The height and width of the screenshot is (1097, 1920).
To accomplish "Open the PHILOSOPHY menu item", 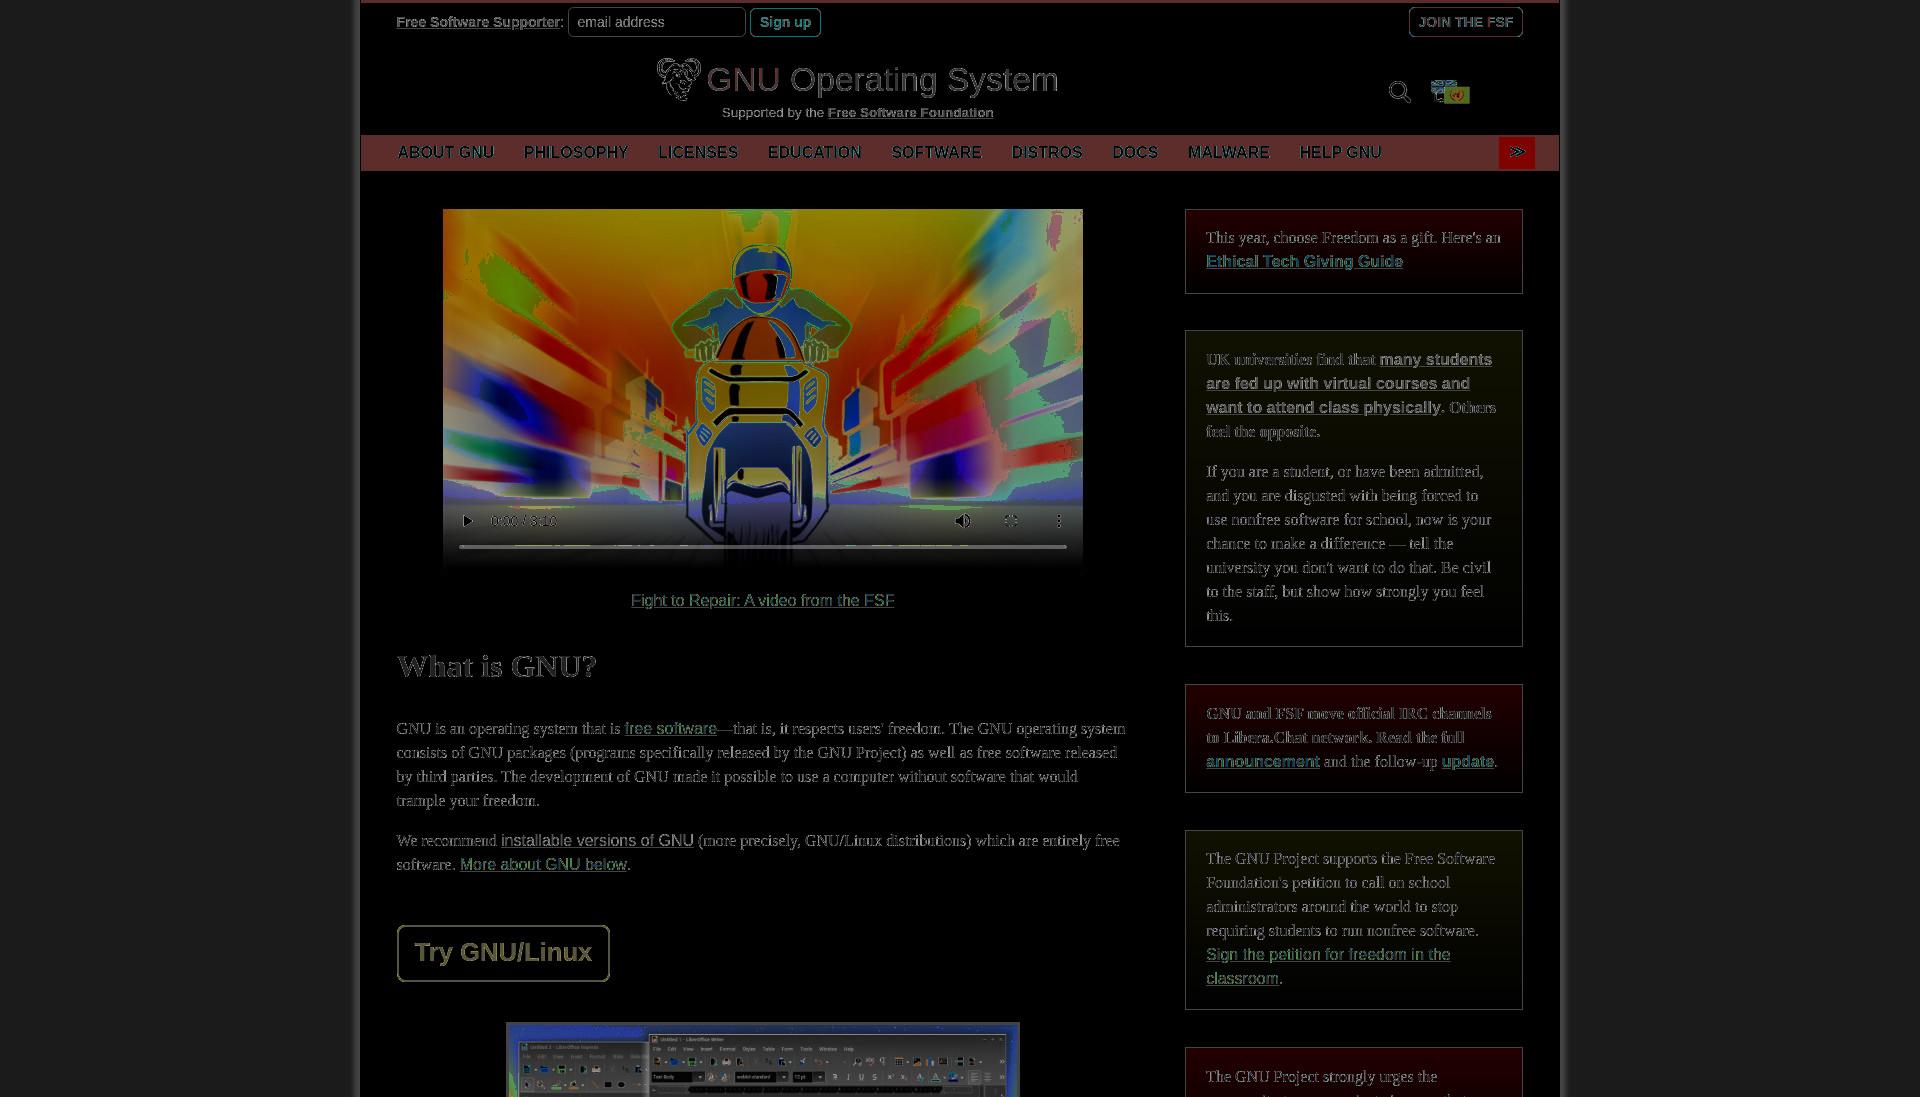I will click(x=576, y=153).
